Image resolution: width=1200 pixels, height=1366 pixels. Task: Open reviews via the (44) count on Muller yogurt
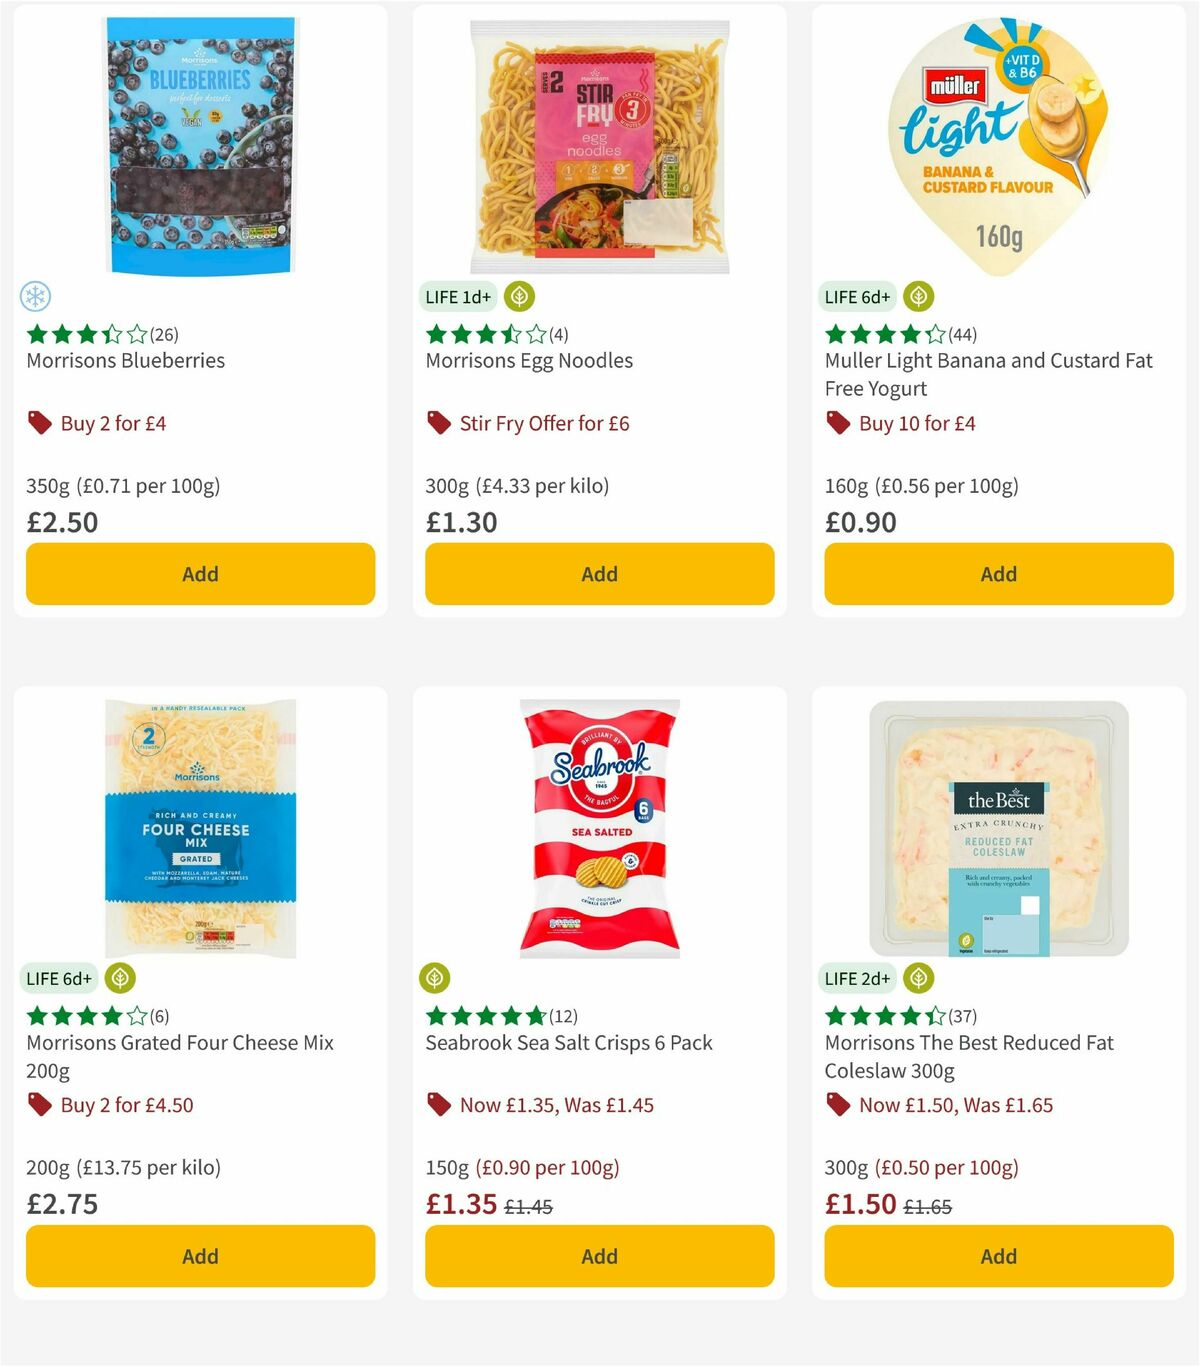point(962,334)
